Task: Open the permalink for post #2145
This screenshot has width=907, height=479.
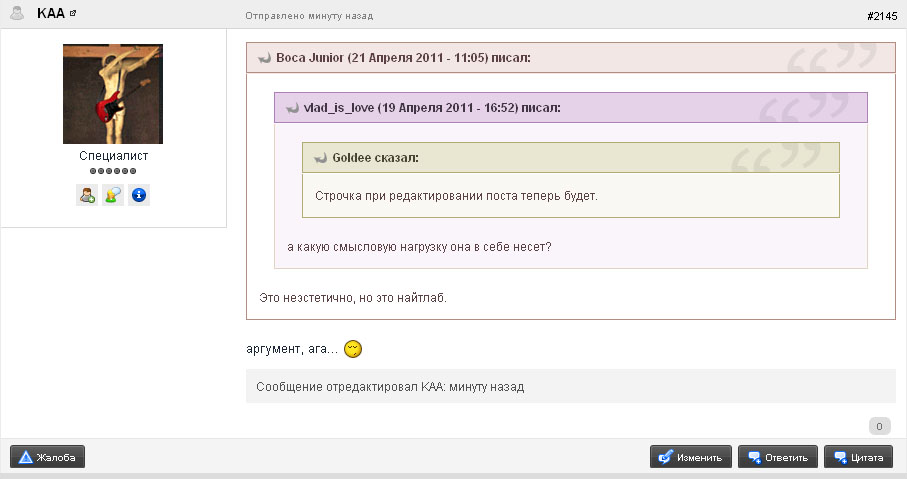Action: click(882, 16)
